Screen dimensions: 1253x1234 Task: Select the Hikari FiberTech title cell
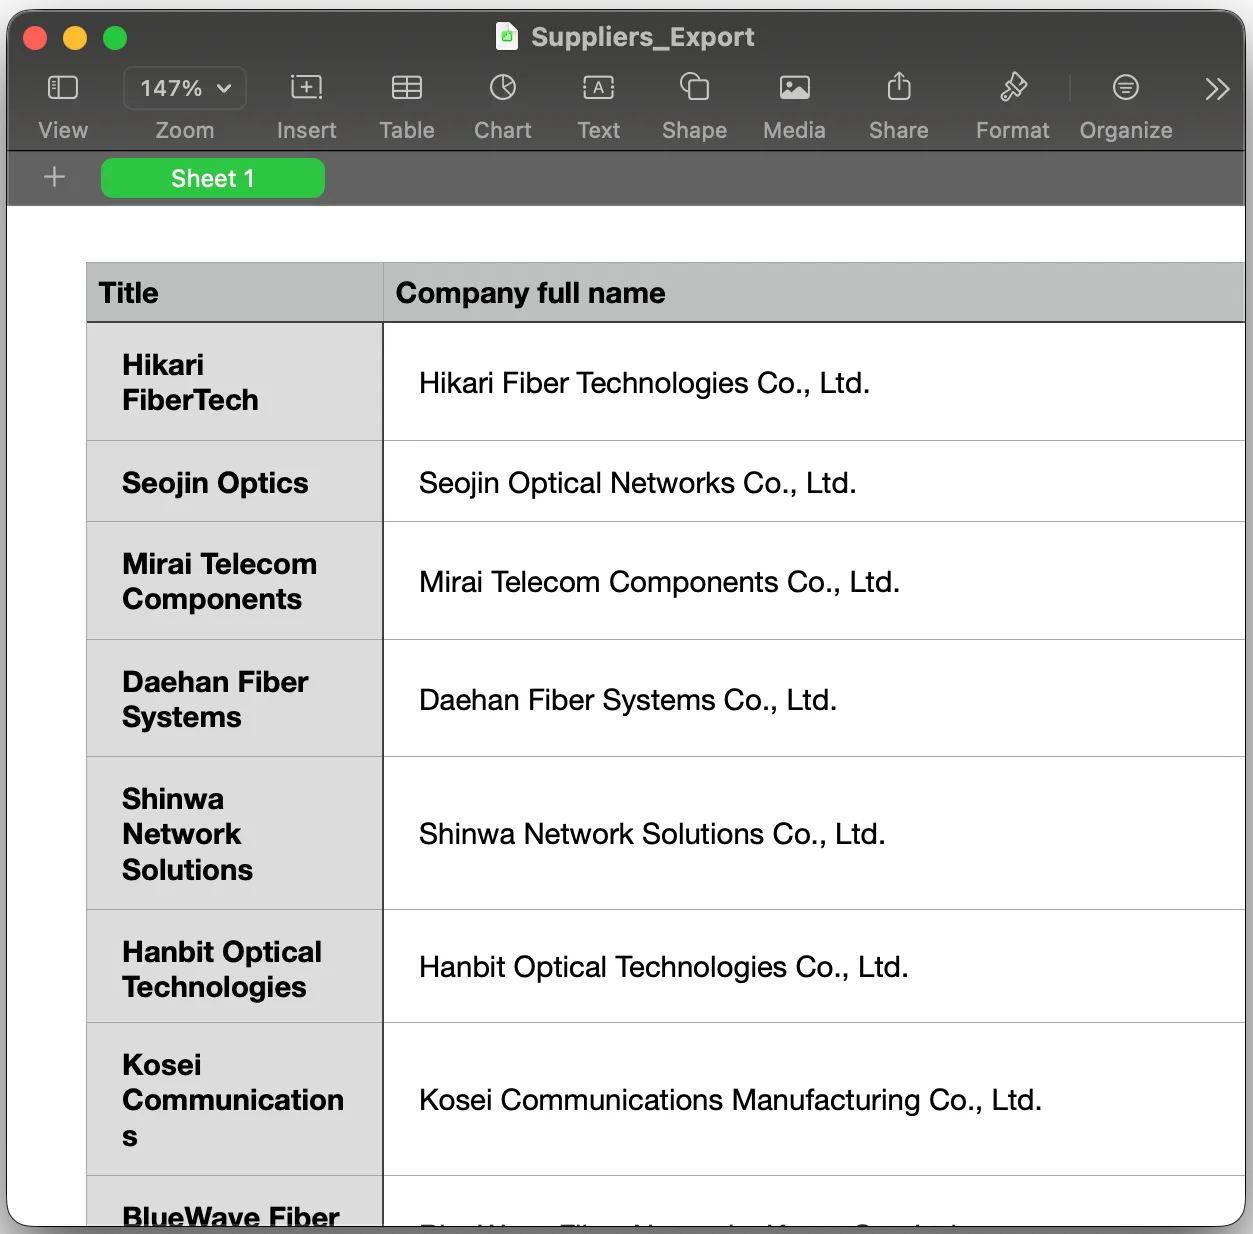click(235, 382)
